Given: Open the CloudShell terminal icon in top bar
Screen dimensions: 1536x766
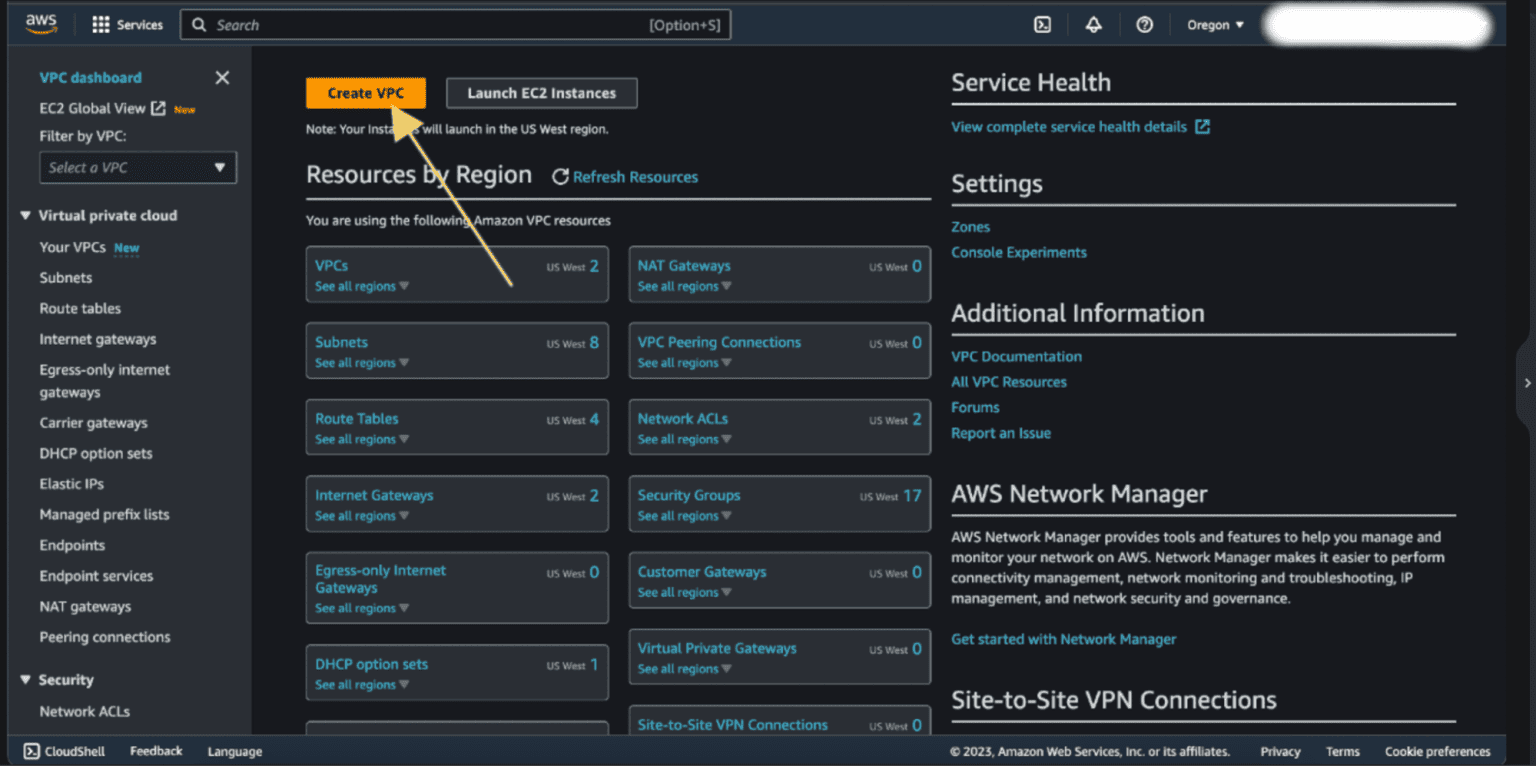Looking at the screenshot, I should tap(1042, 24).
